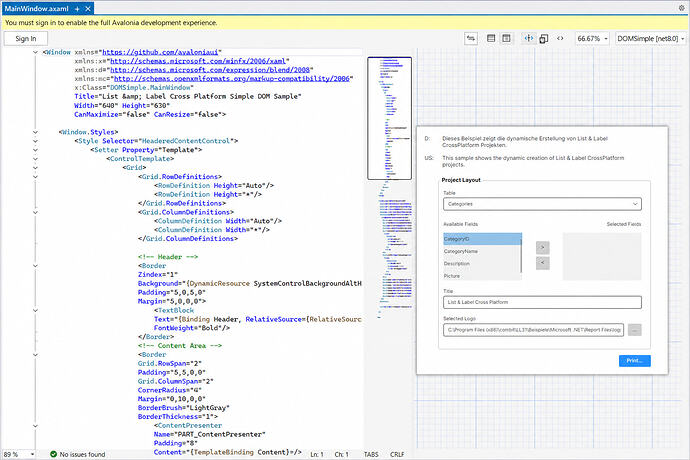690x460 pixels.
Task: Open the DOMSimple [net8.0] target dropdown
Action: pyautogui.click(x=651, y=39)
